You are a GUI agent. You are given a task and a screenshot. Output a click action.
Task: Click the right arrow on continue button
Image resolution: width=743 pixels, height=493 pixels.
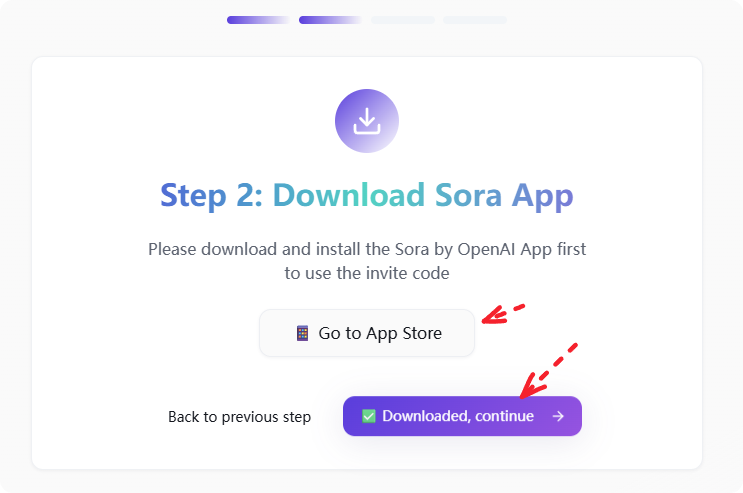coord(558,416)
